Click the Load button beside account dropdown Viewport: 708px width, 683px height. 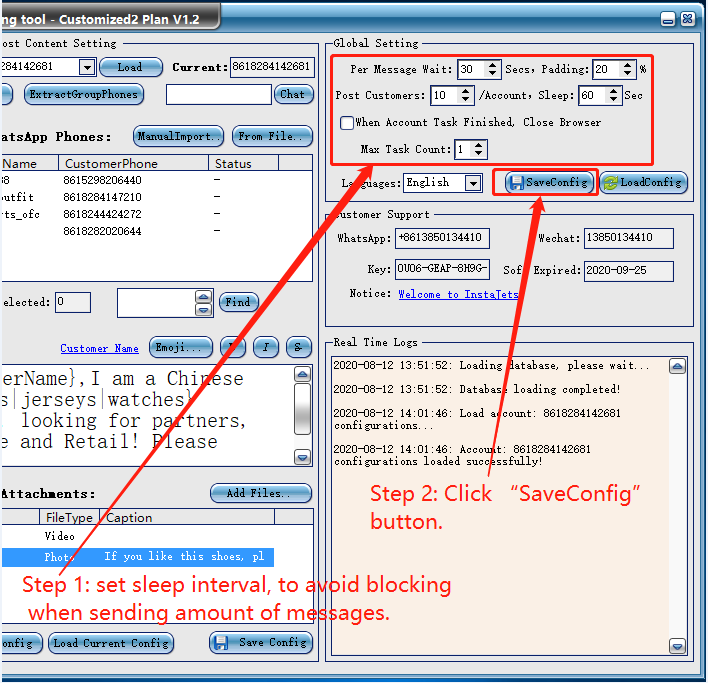click(x=130, y=67)
